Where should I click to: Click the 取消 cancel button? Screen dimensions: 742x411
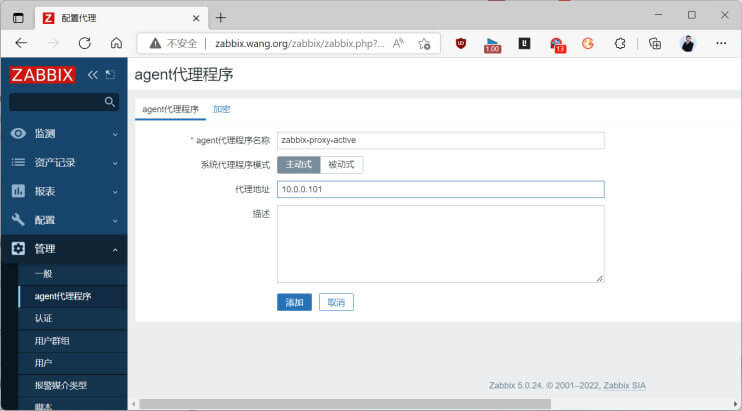tap(336, 302)
